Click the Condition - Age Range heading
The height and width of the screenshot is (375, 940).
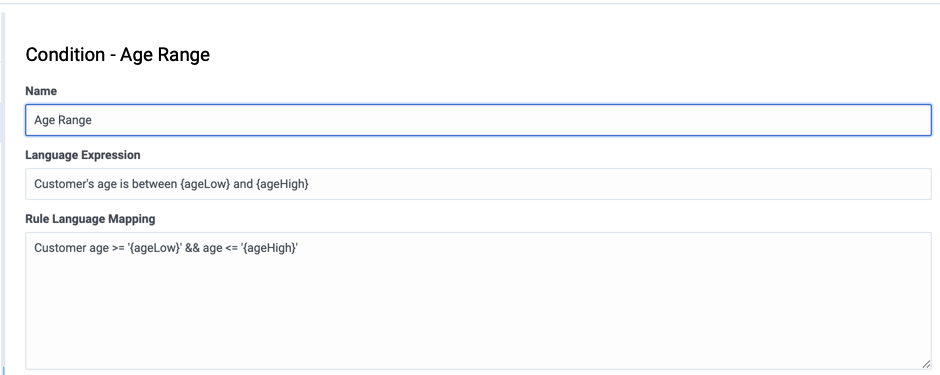[x=118, y=55]
